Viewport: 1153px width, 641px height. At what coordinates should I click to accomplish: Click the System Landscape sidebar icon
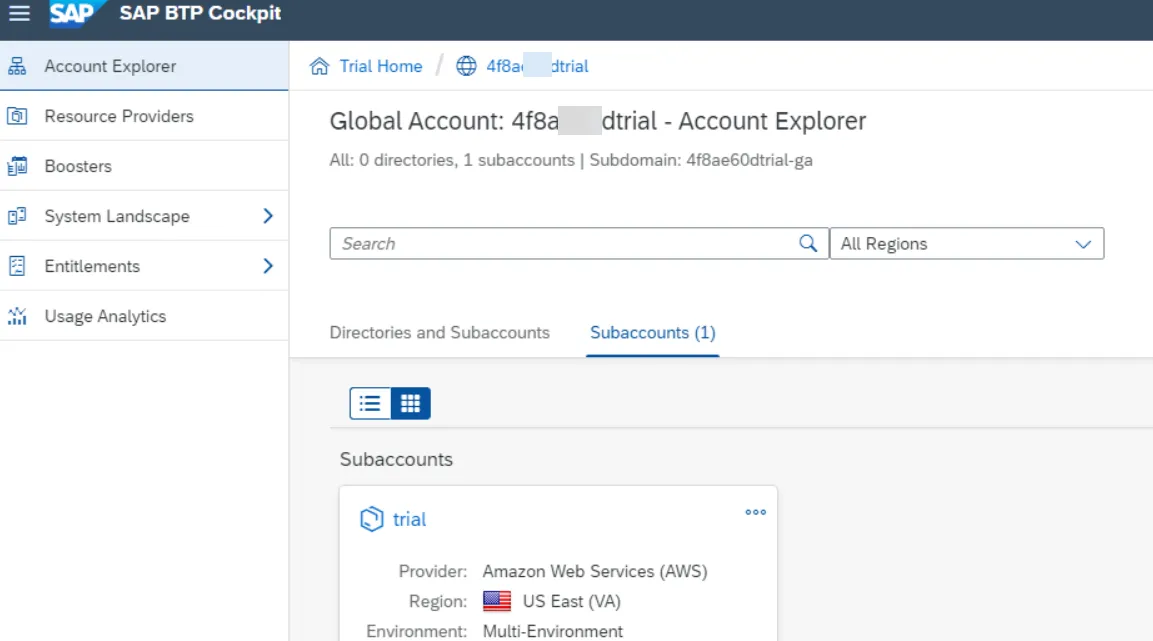[17, 216]
